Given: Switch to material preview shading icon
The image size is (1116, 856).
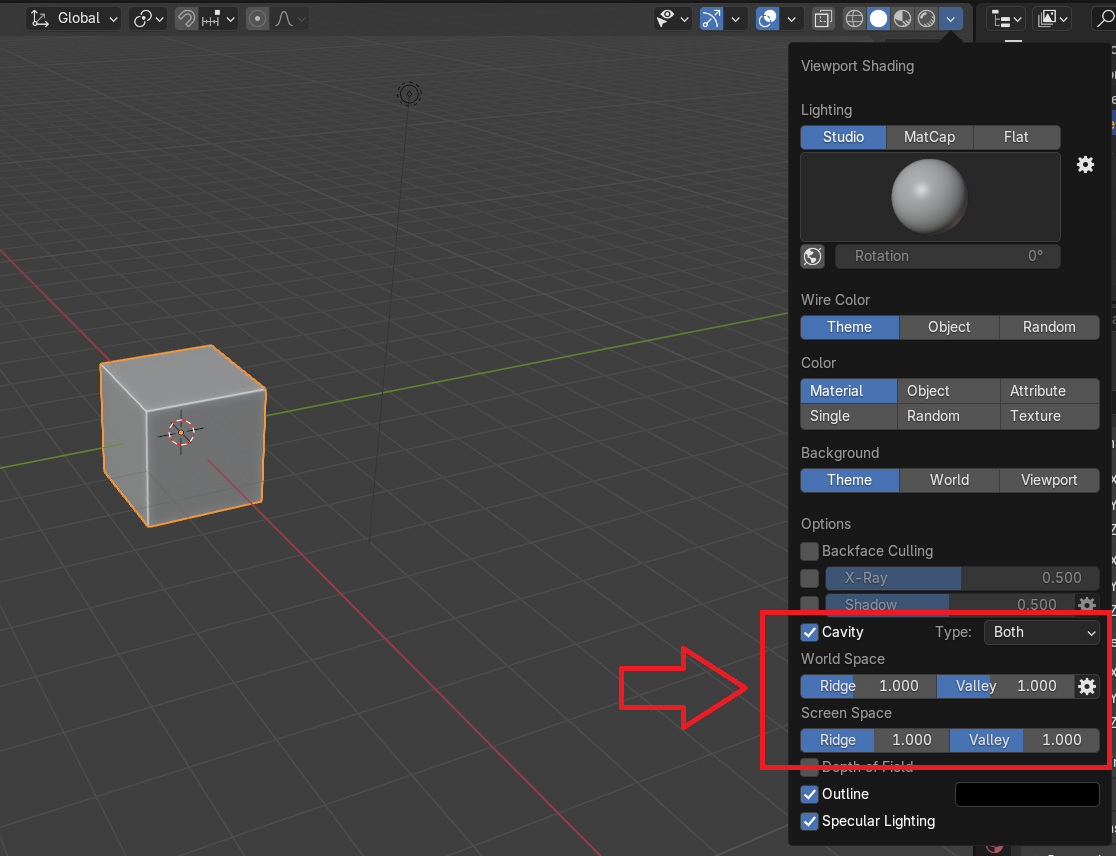Looking at the screenshot, I should pyautogui.click(x=902, y=19).
